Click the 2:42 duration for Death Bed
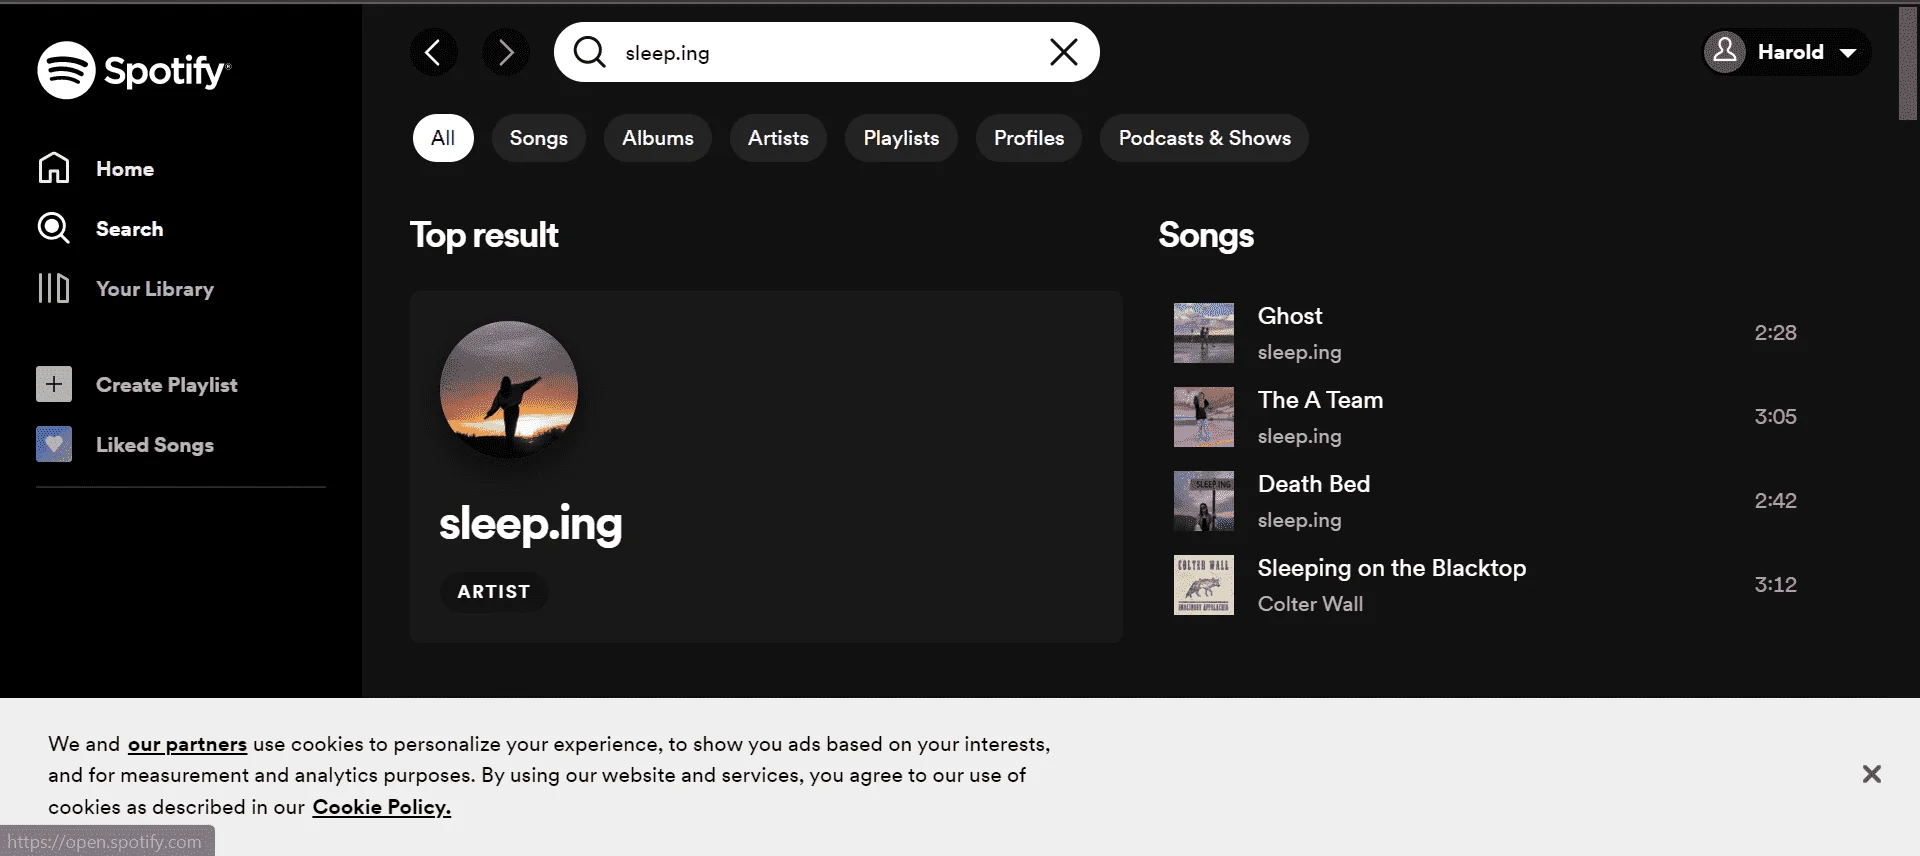The height and width of the screenshot is (856, 1920). (1776, 501)
